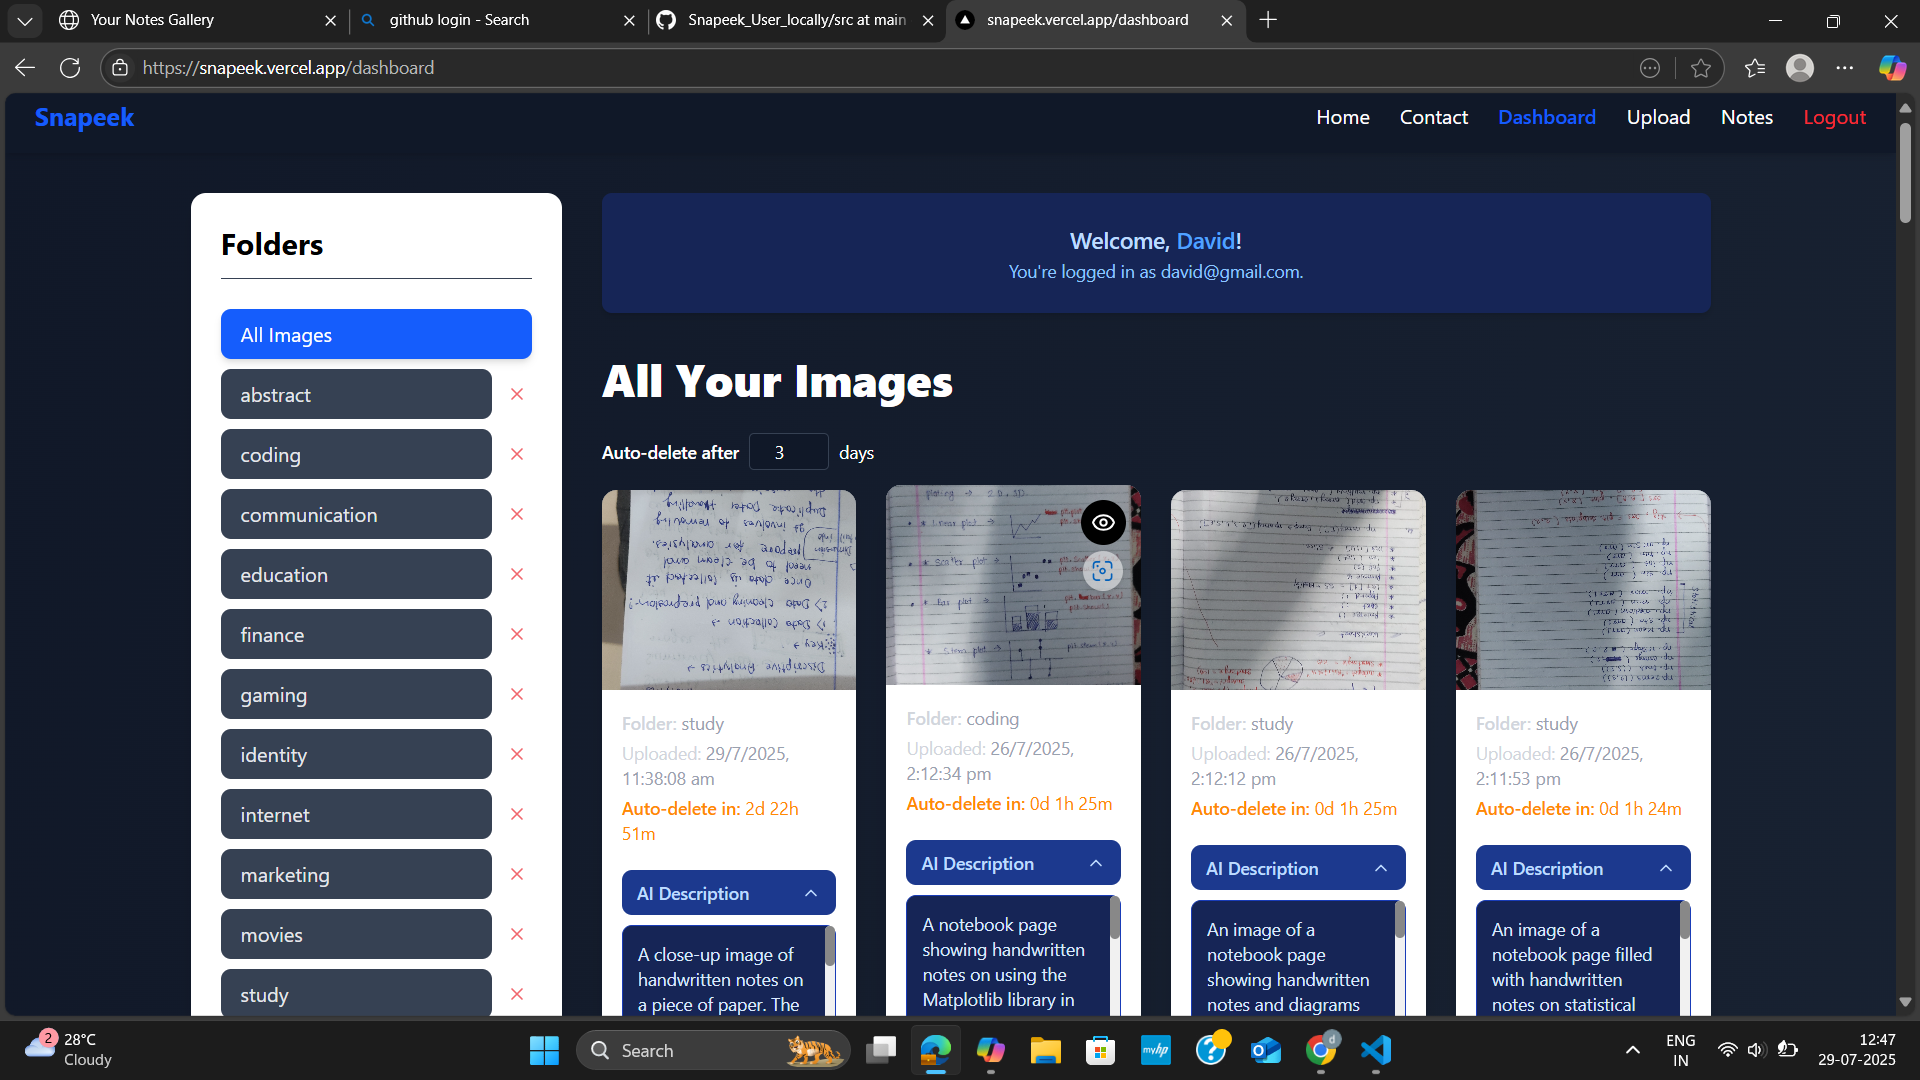
Task: Launch VS Code from the taskbar
Action: [1375, 1050]
